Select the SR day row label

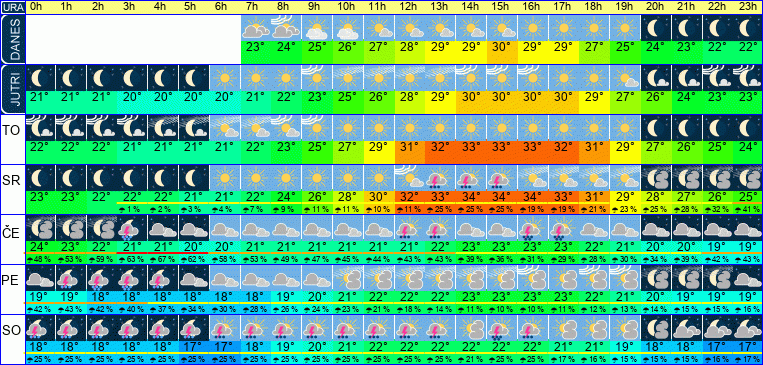[x=11, y=180]
